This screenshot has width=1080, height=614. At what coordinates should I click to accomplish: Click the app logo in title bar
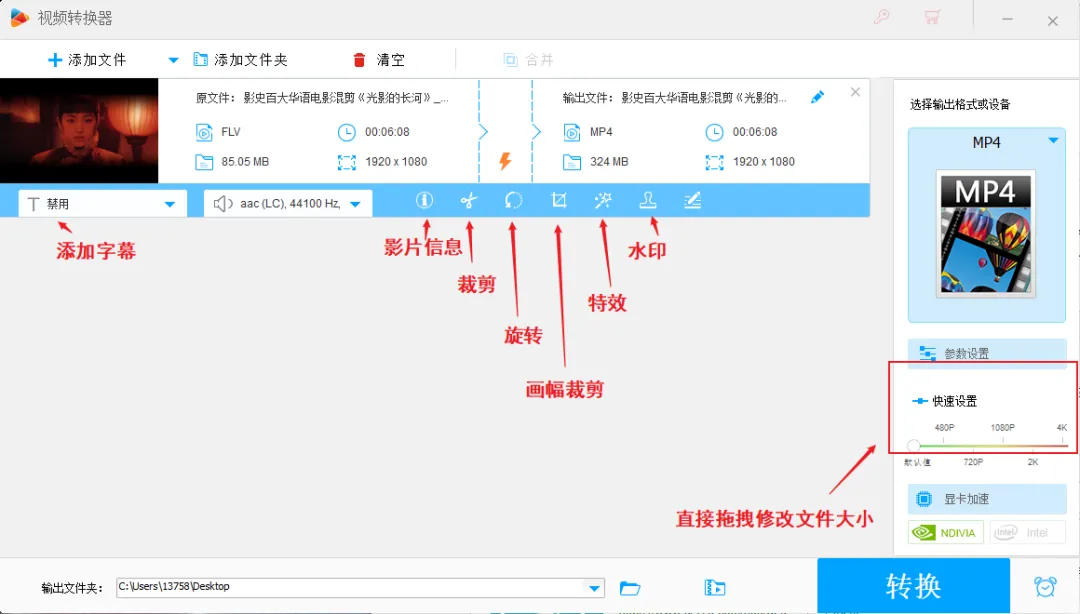point(19,17)
